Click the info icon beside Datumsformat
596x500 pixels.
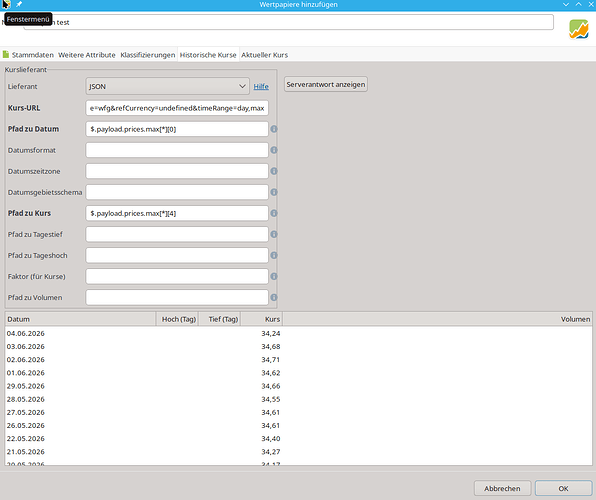(274, 150)
